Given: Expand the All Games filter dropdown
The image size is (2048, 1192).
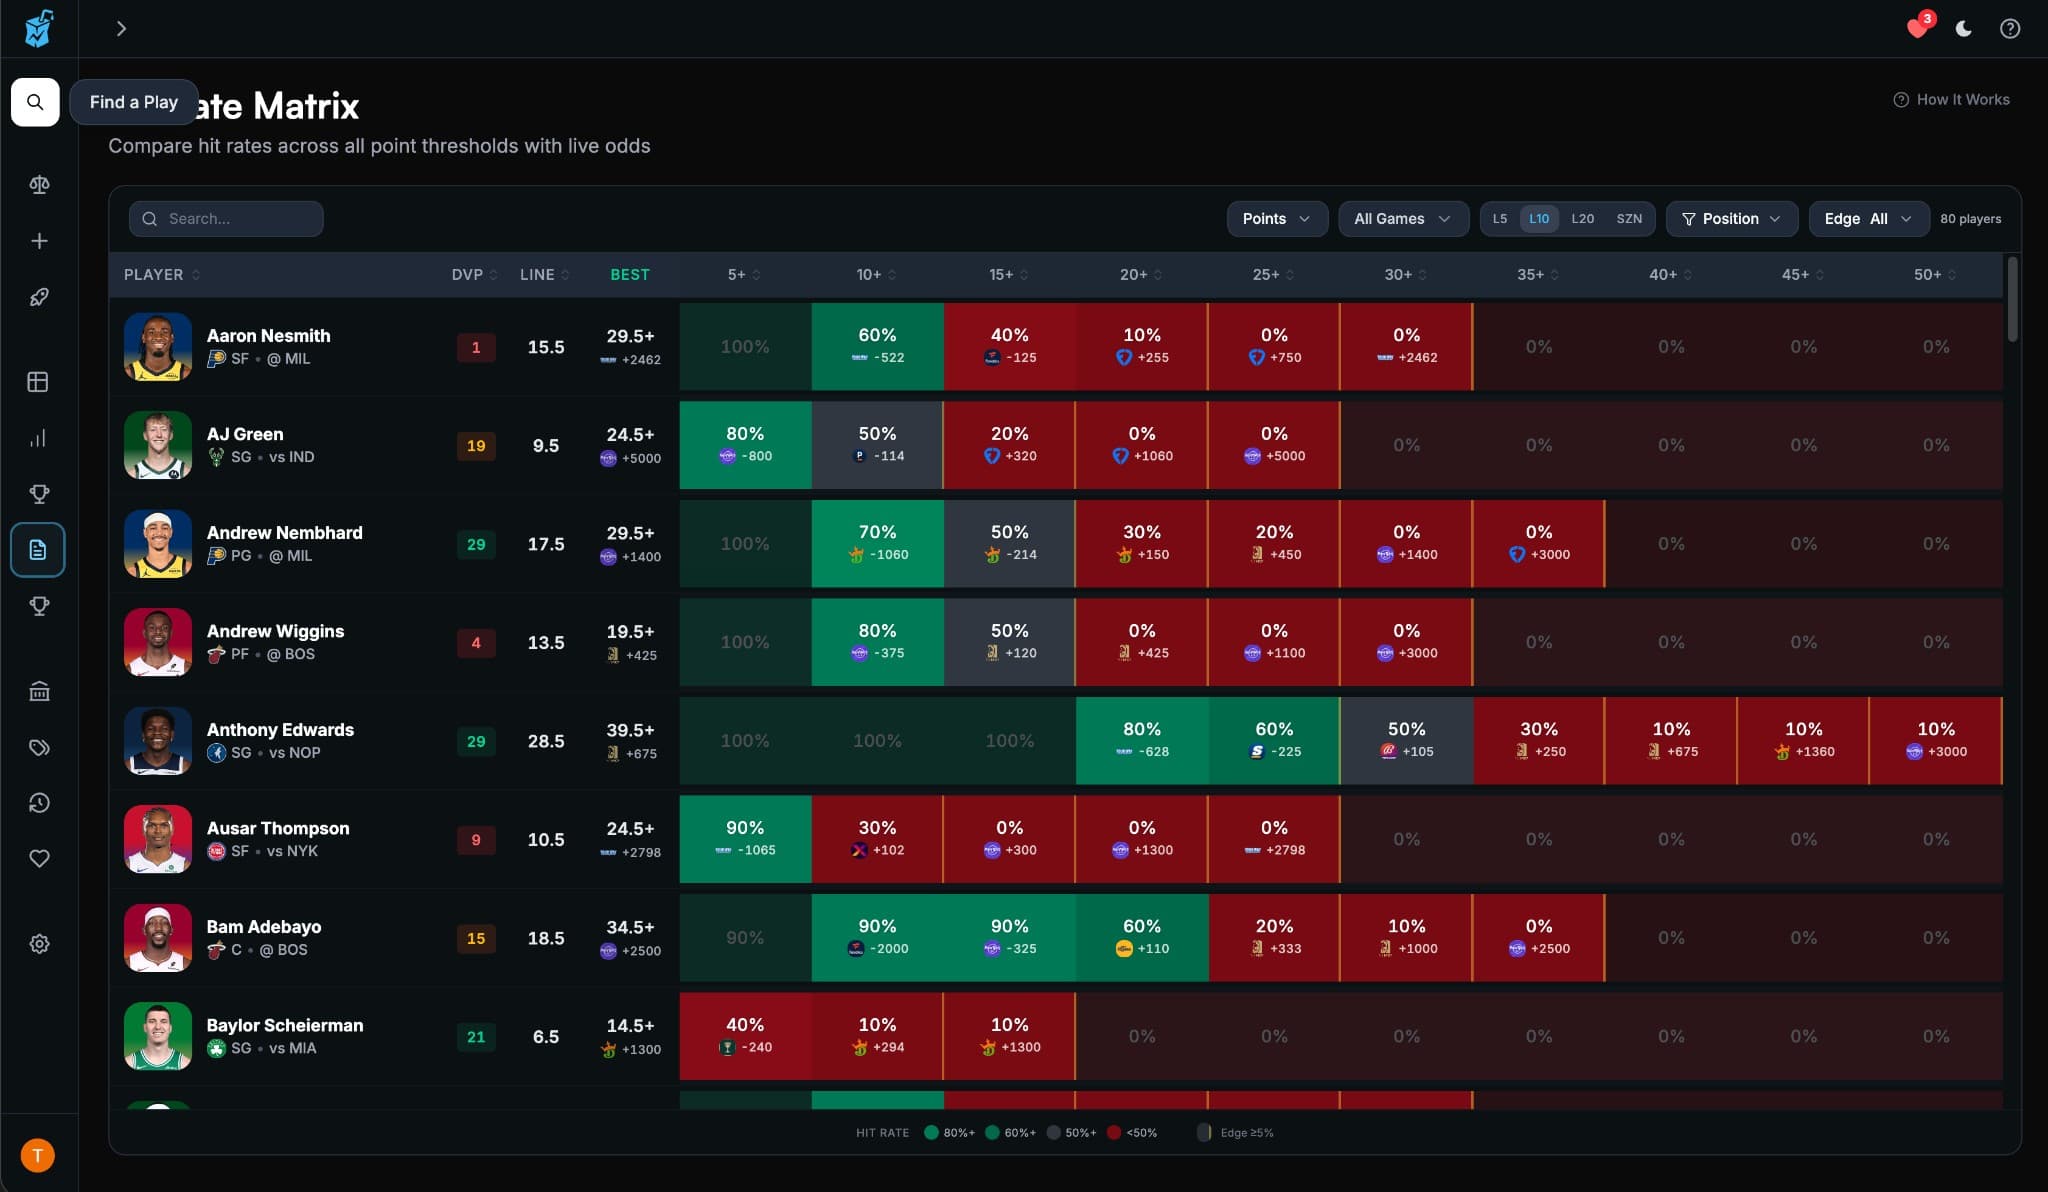Looking at the screenshot, I should tap(1401, 218).
